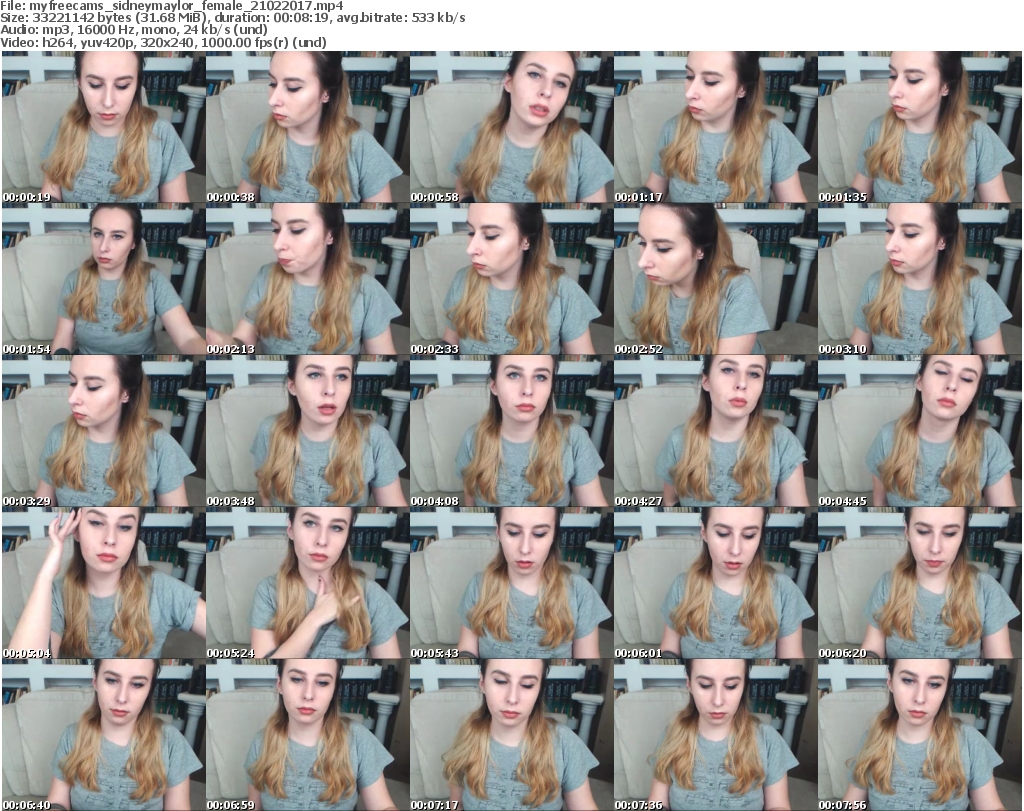This screenshot has height=811, width=1024.
Task: Pick the thumbnail labeled 00:03:29
Action: click(x=103, y=431)
